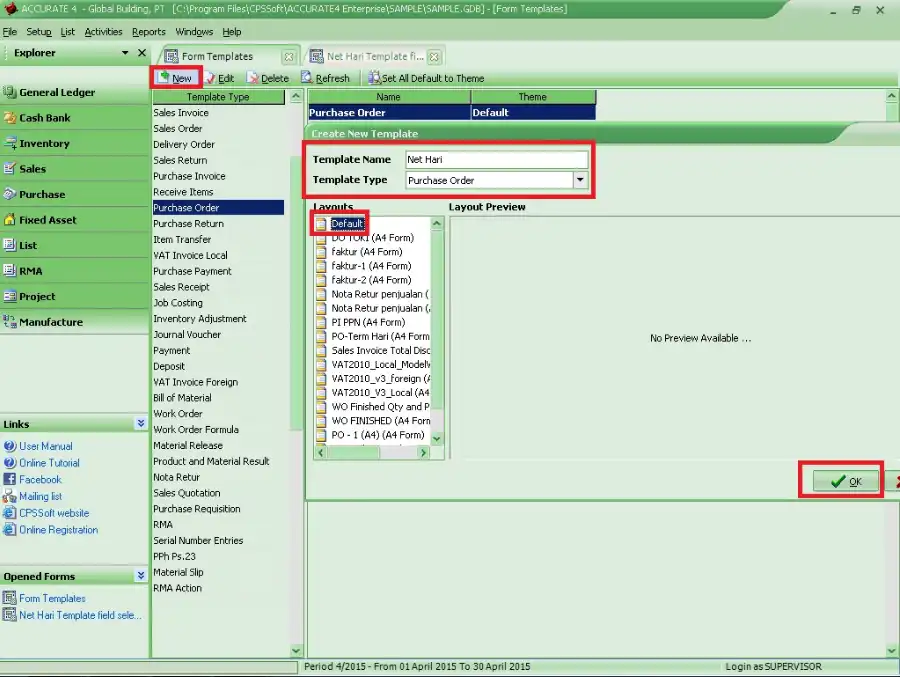Collapse the Opened Forms section
900x677 pixels.
coord(141,575)
